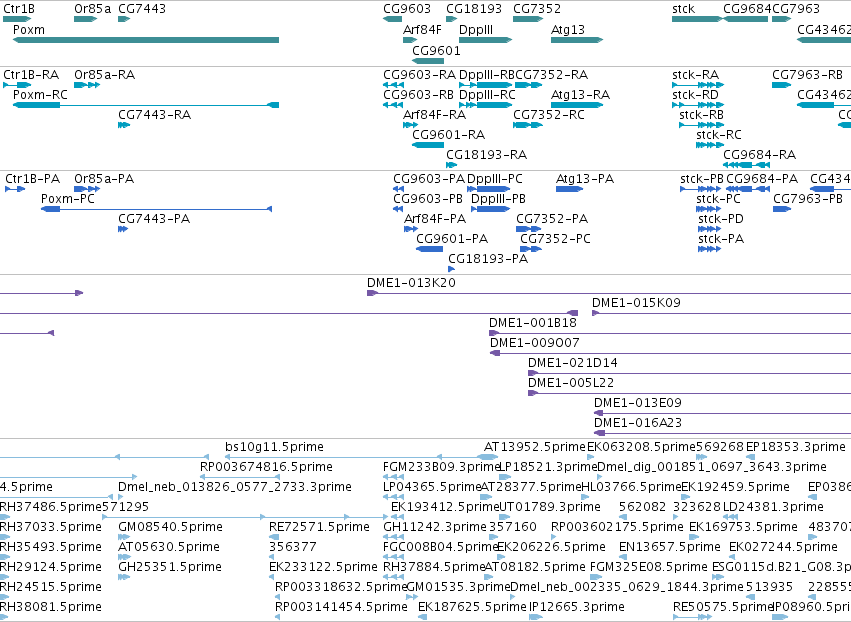851x622 pixels.
Task: Click the Atg13-PA protein label
Action: [585, 179]
